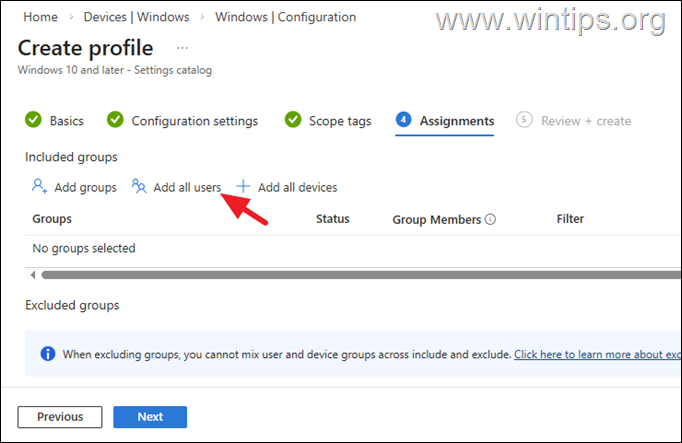Click the left scroll arrow of groups table
682x443 pixels.
(x=33, y=275)
